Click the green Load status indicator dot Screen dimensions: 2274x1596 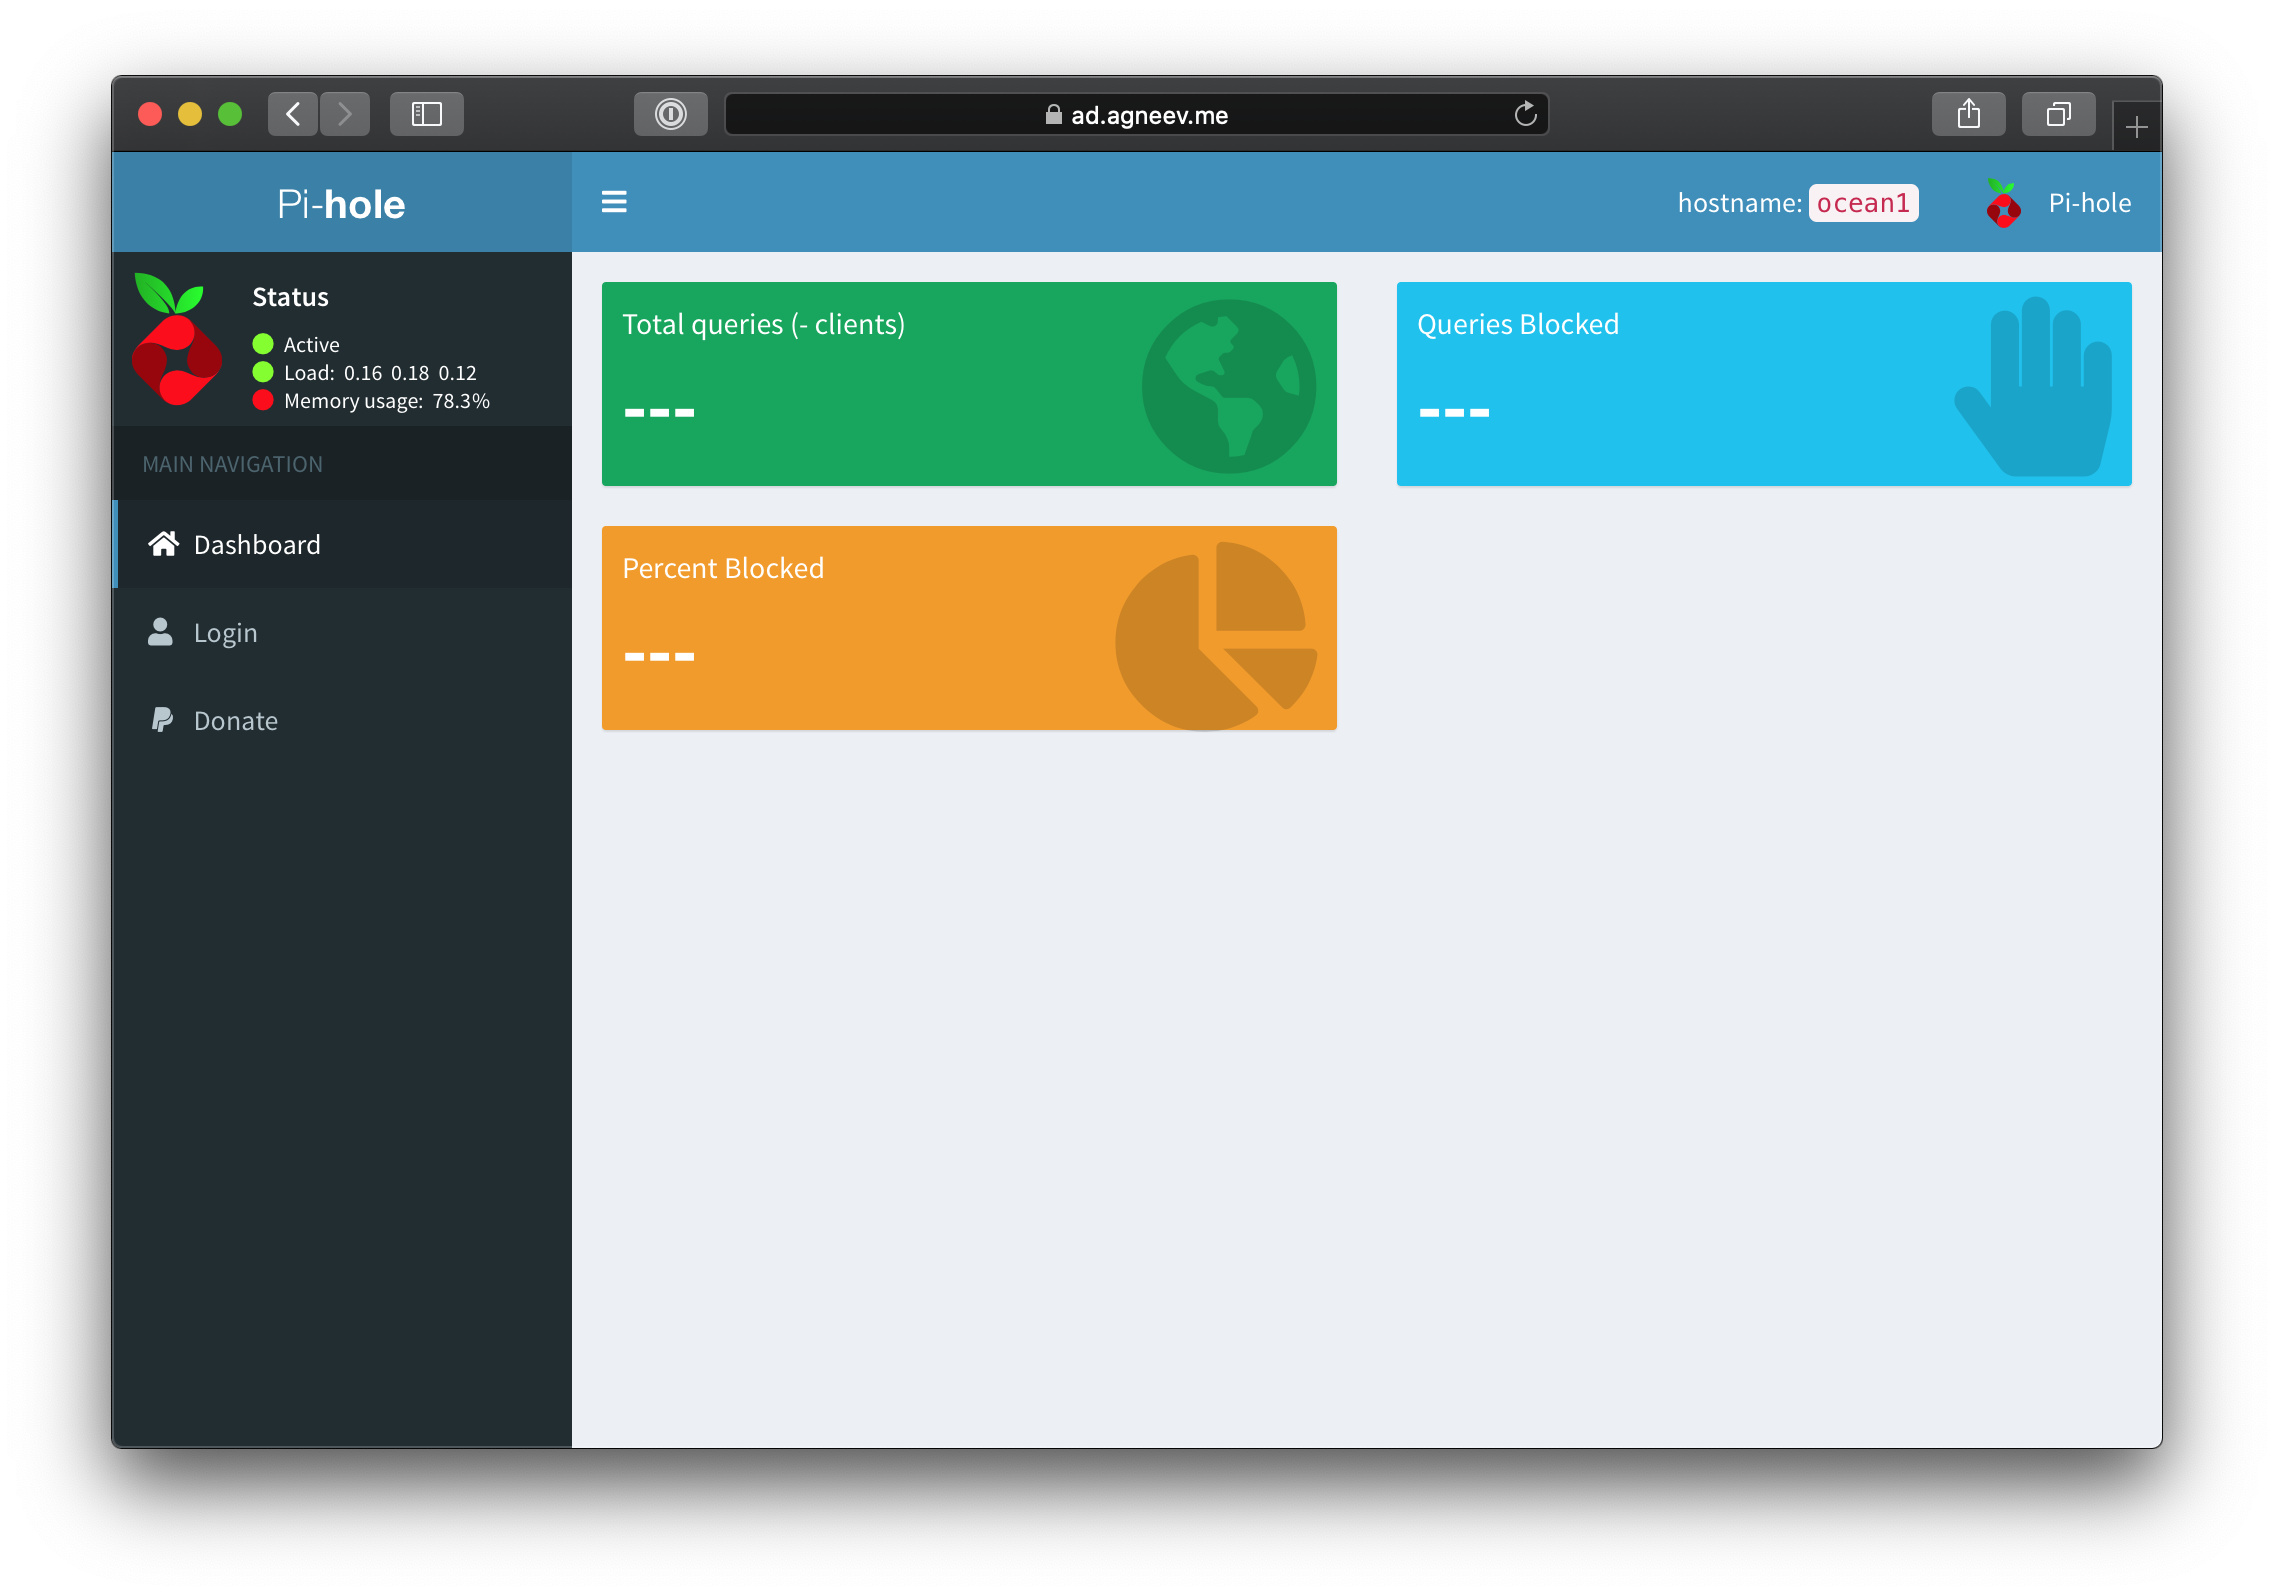pos(263,372)
